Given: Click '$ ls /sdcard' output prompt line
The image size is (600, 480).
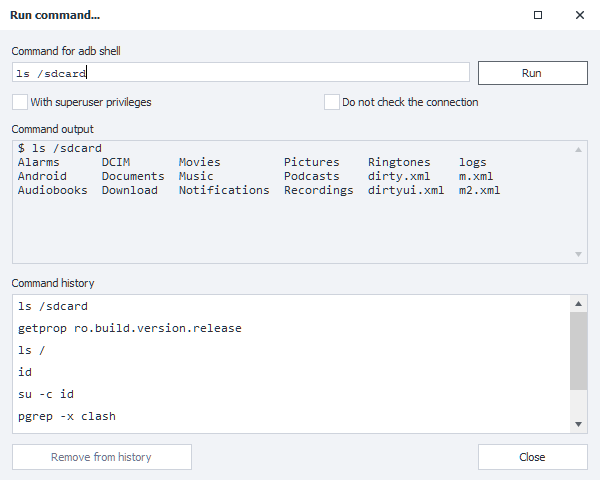Looking at the screenshot, I should pos(60,148).
